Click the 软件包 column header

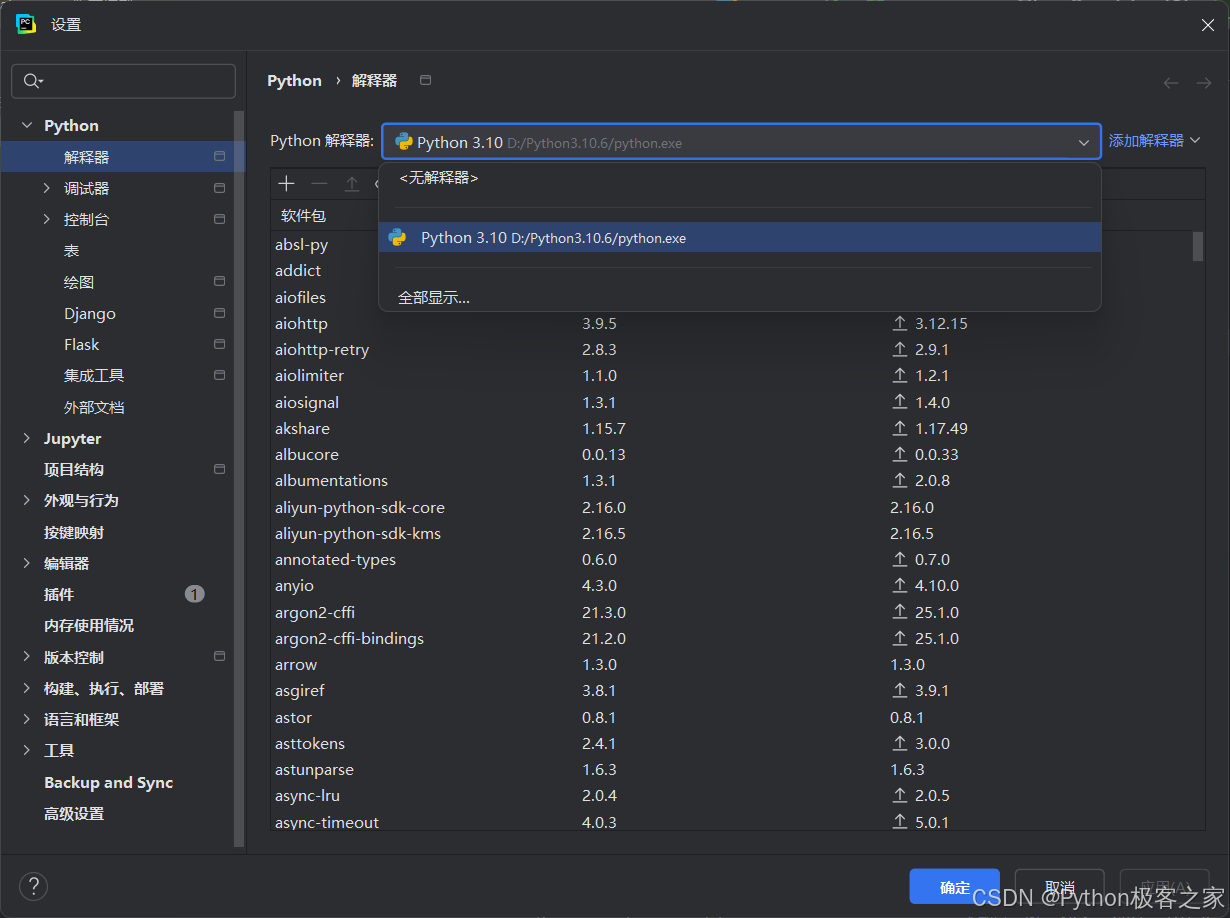[303, 215]
